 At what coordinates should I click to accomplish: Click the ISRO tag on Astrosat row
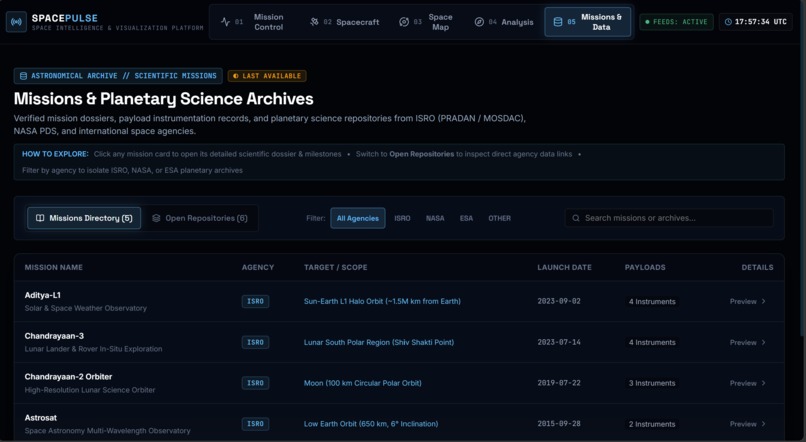coord(255,424)
